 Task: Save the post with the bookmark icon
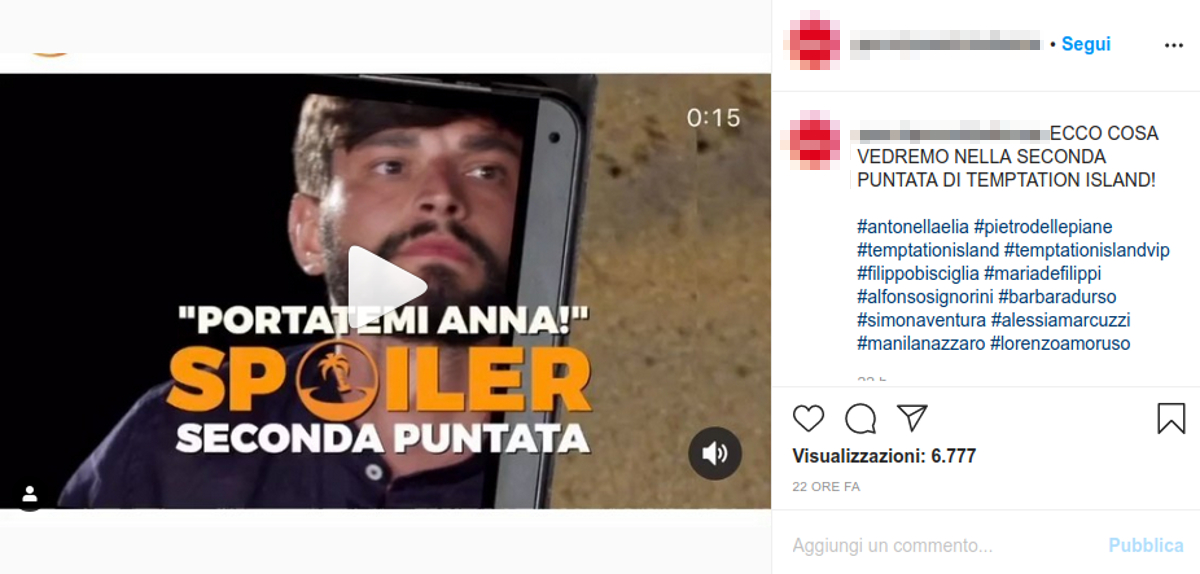1171,418
